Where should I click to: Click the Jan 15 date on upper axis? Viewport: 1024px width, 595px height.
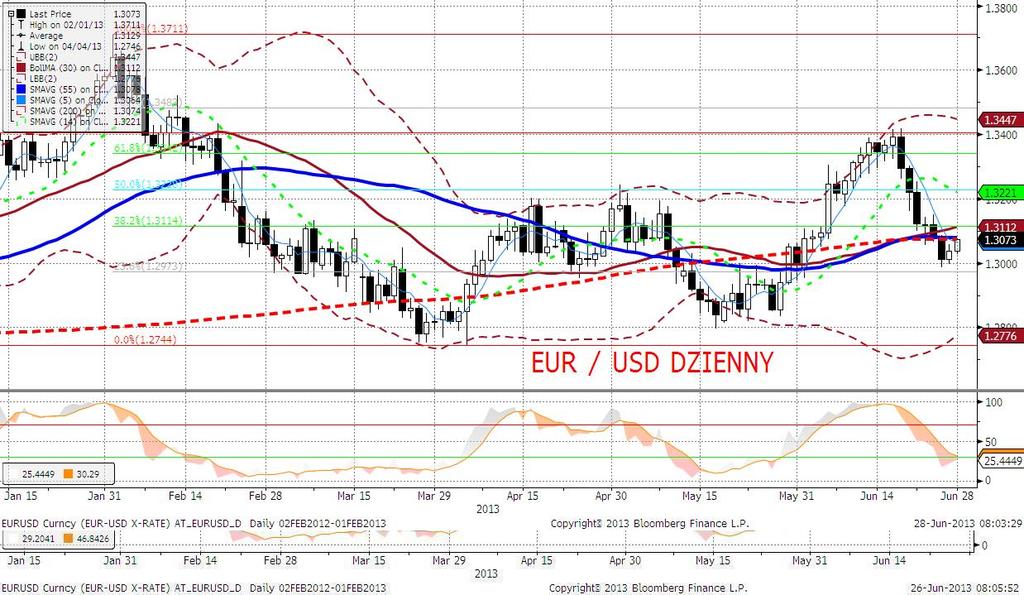click(20, 496)
